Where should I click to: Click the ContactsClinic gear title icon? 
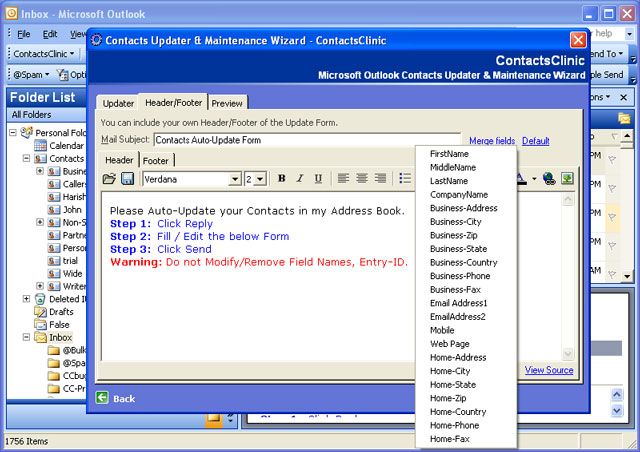coord(96,40)
